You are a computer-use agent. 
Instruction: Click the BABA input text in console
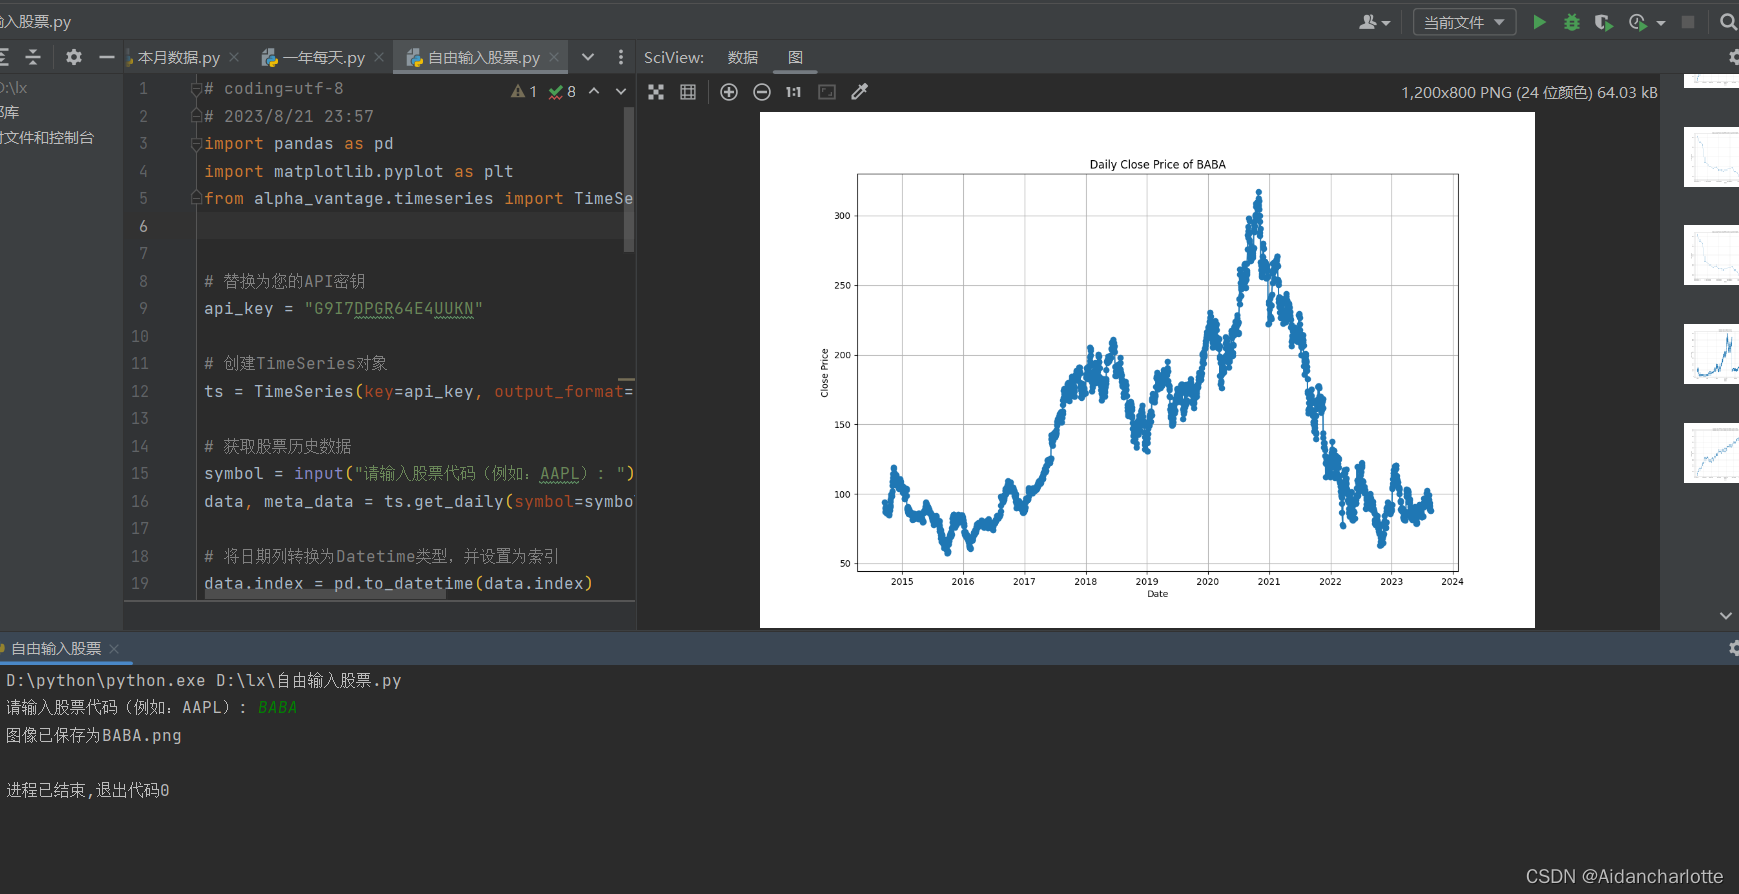277,708
